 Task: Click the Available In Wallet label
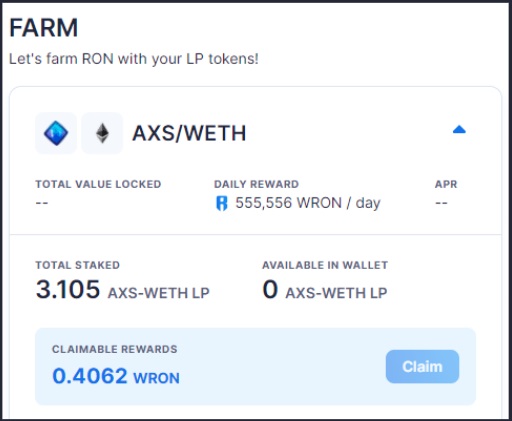pyautogui.click(x=325, y=265)
